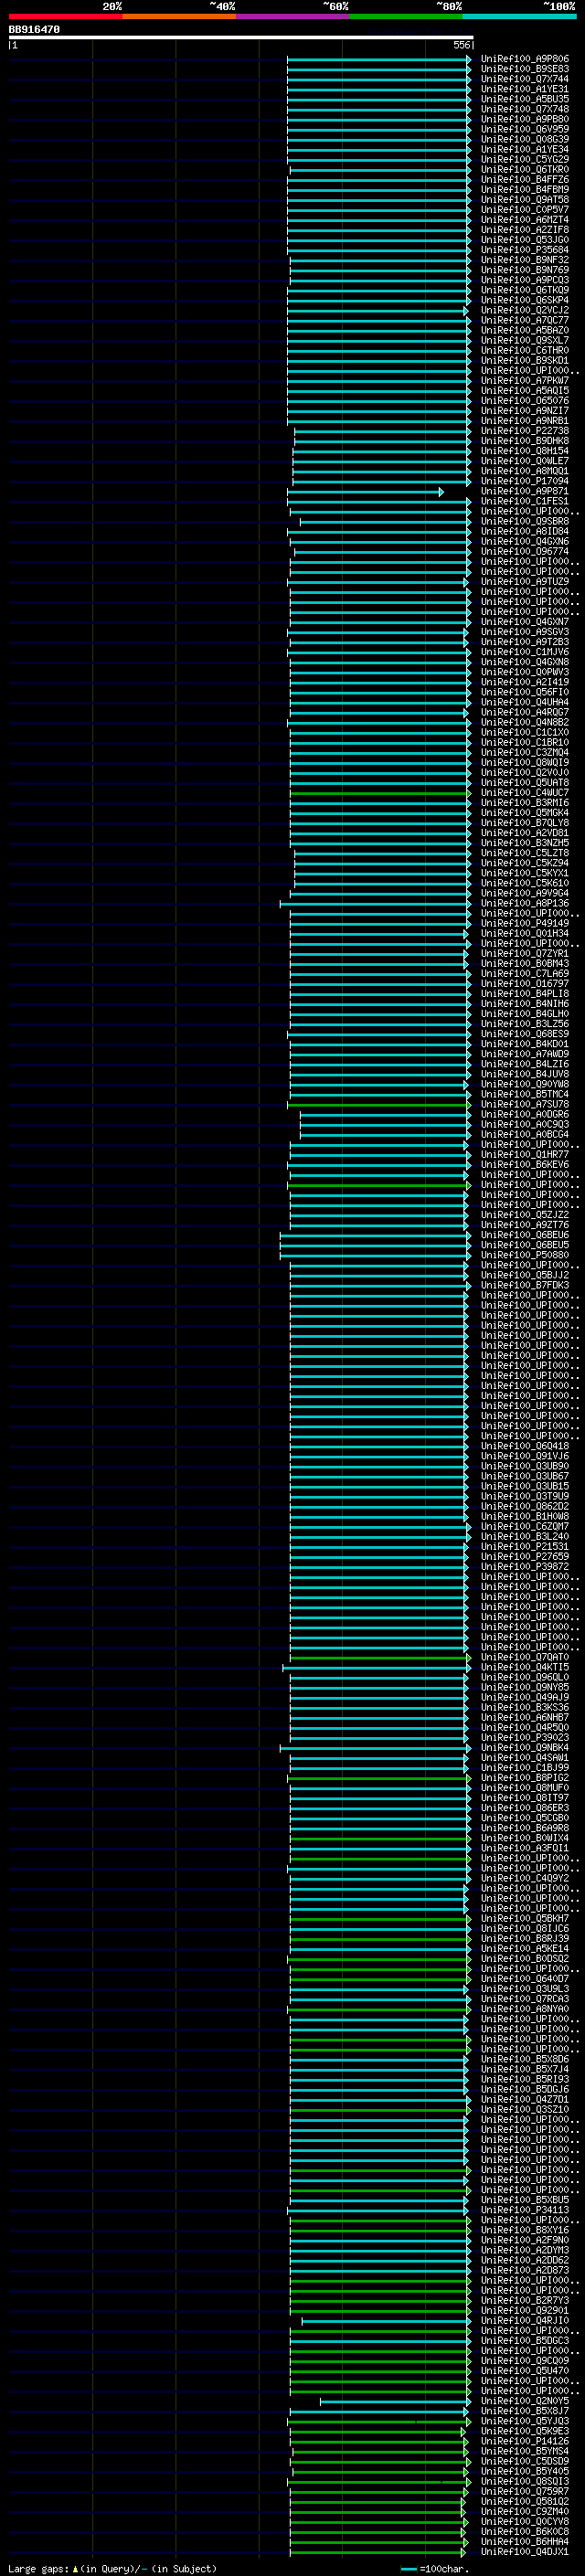Select entry UniRef100_B7QLY8
This screenshot has width=585, height=2576.
coord(524,823)
